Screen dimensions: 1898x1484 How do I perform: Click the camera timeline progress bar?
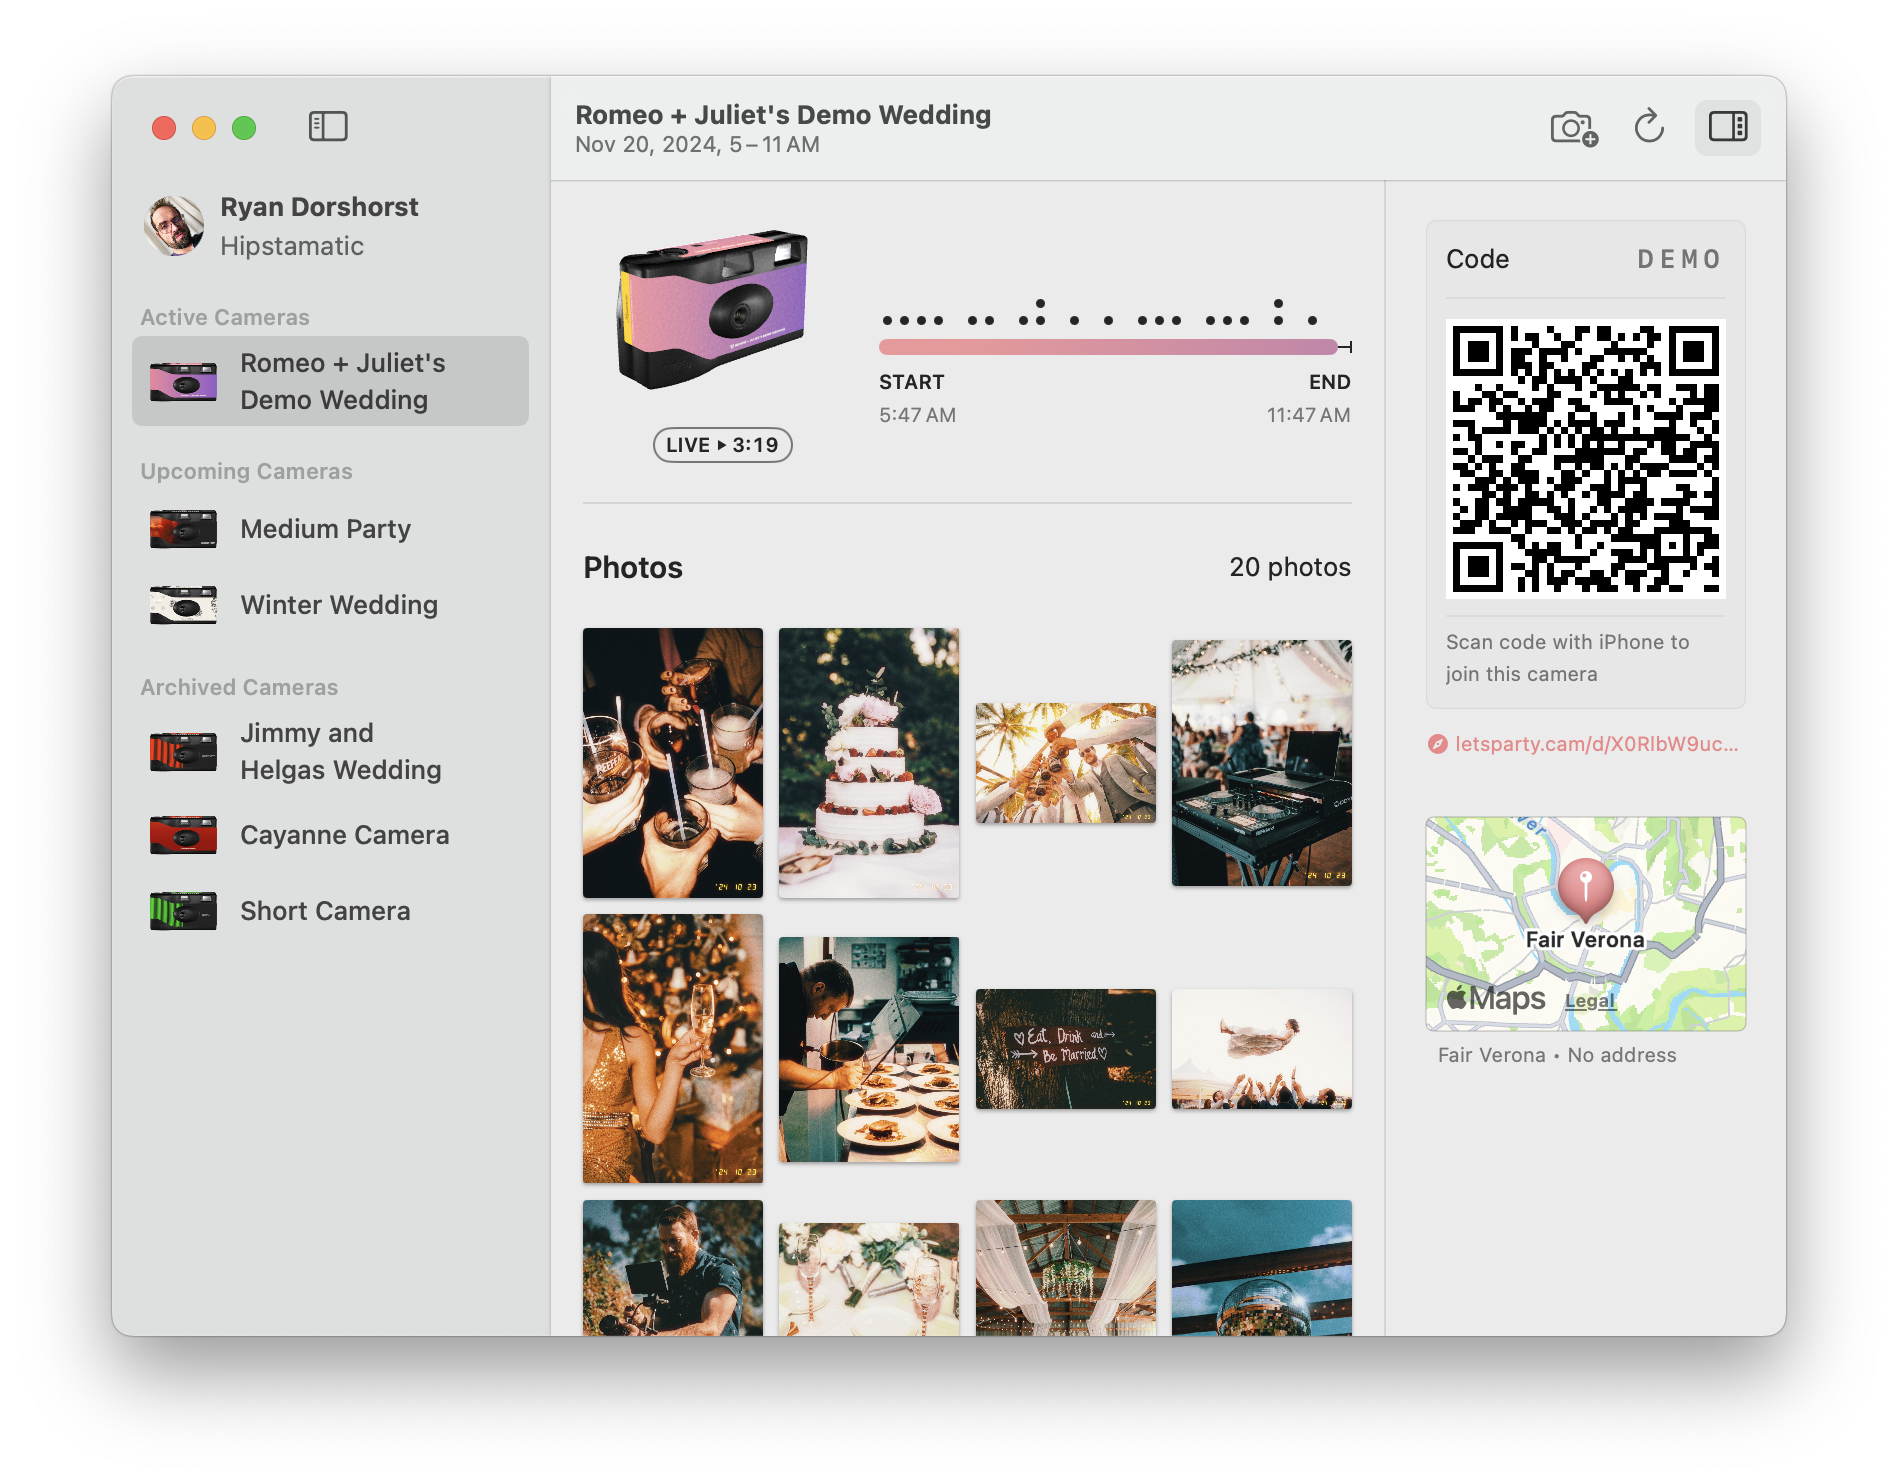pos(1107,347)
